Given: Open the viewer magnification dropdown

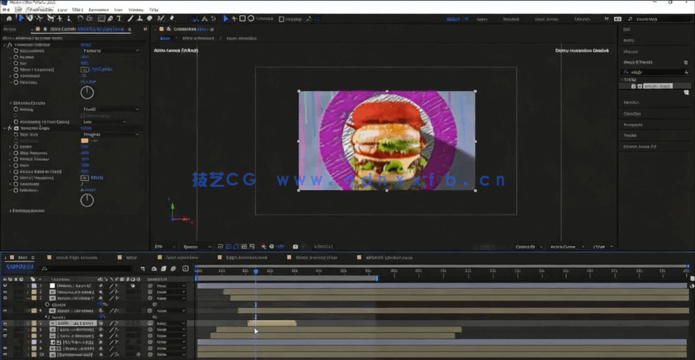Looking at the screenshot, I should pos(163,247).
